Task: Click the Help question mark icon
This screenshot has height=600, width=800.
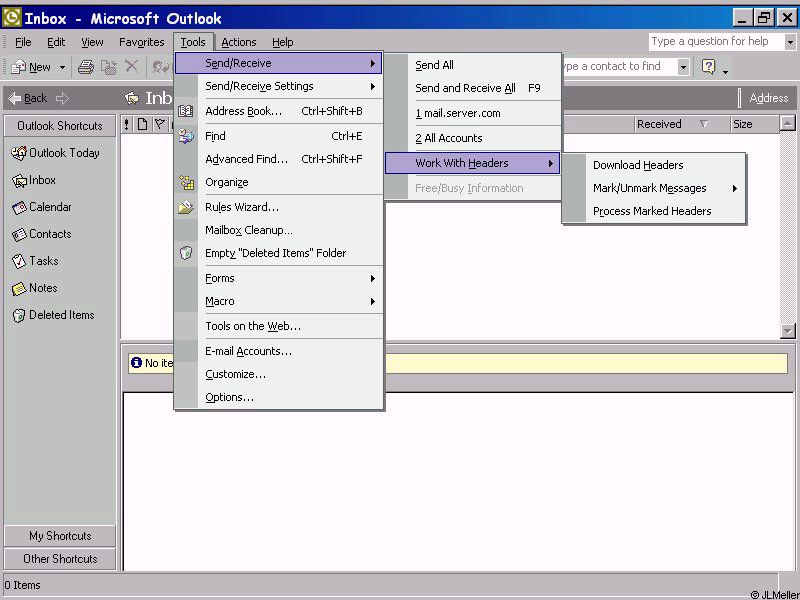Action: (709, 67)
